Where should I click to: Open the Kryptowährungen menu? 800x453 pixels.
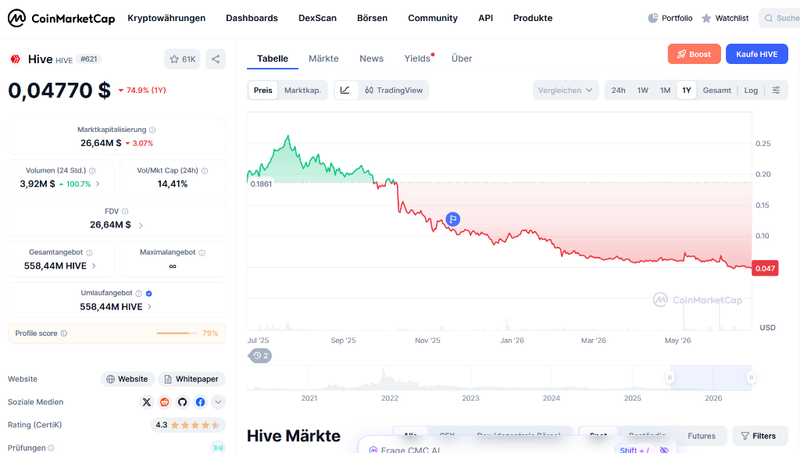pos(166,18)
